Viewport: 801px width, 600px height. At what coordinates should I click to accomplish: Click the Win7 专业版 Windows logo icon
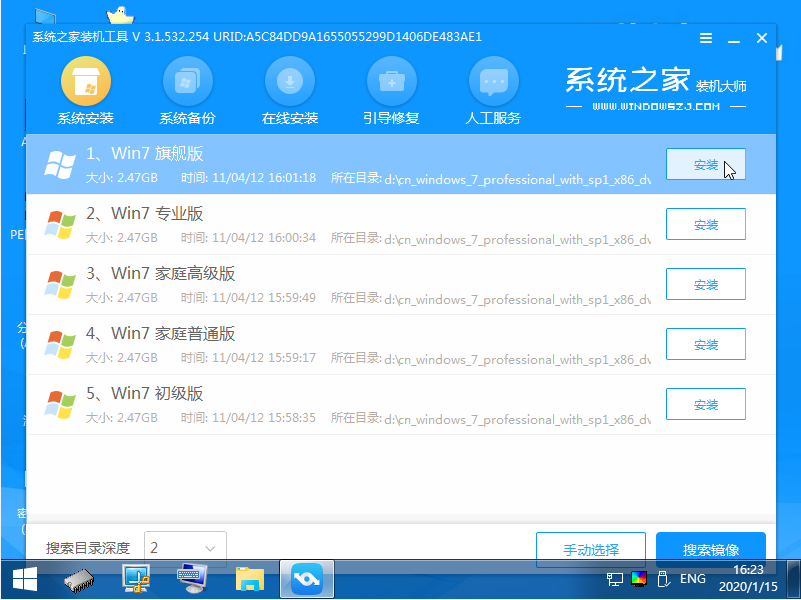(61, 224)
